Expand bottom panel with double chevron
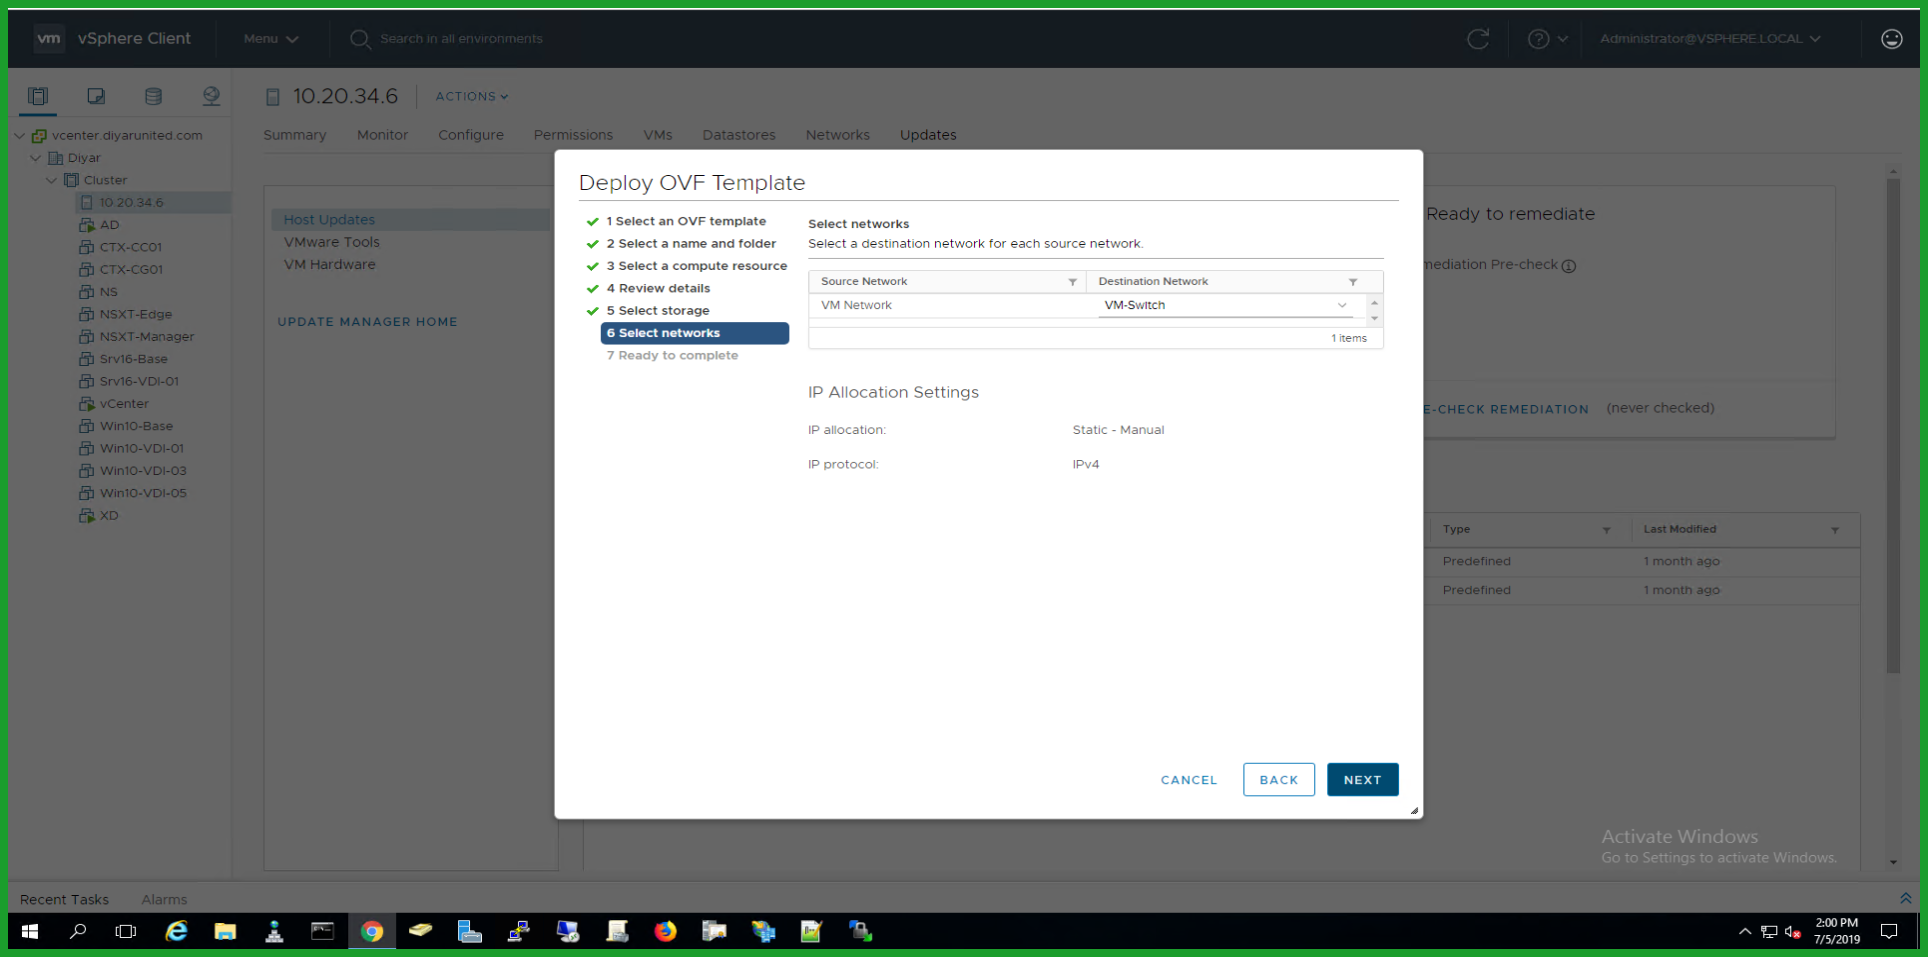 tap(1905, 899)
